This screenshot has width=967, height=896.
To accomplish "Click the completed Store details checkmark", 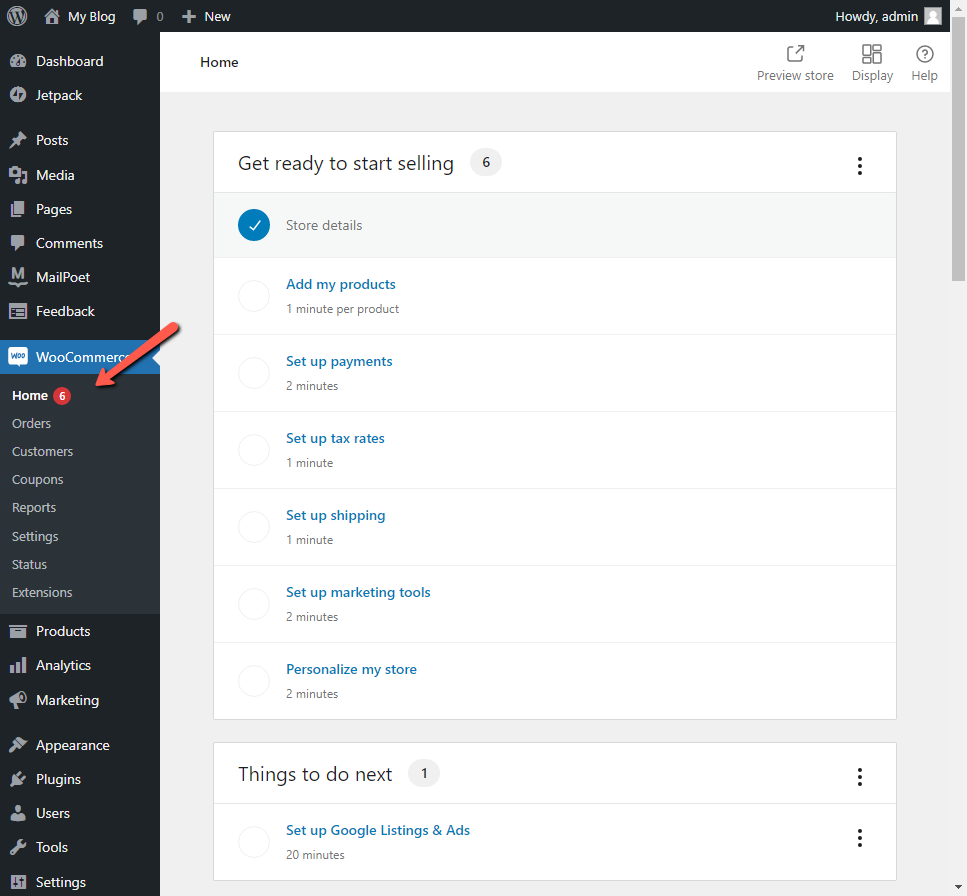I will 254,225.
